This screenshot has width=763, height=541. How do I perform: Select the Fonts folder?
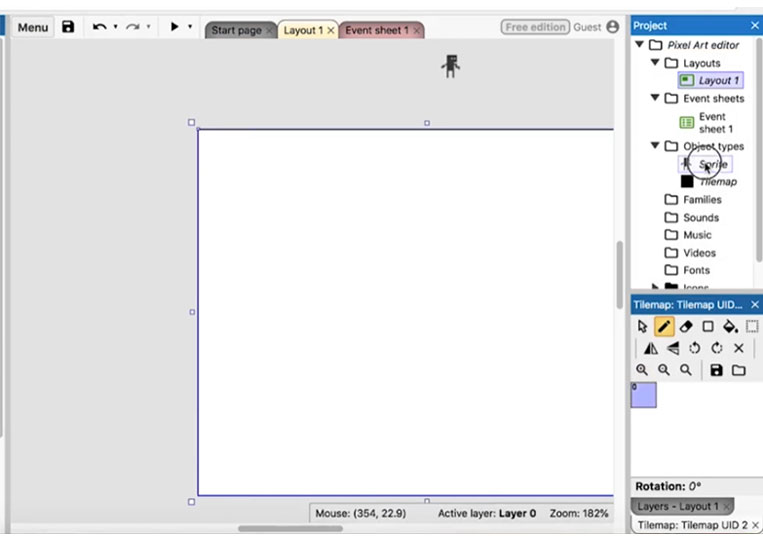696,270
